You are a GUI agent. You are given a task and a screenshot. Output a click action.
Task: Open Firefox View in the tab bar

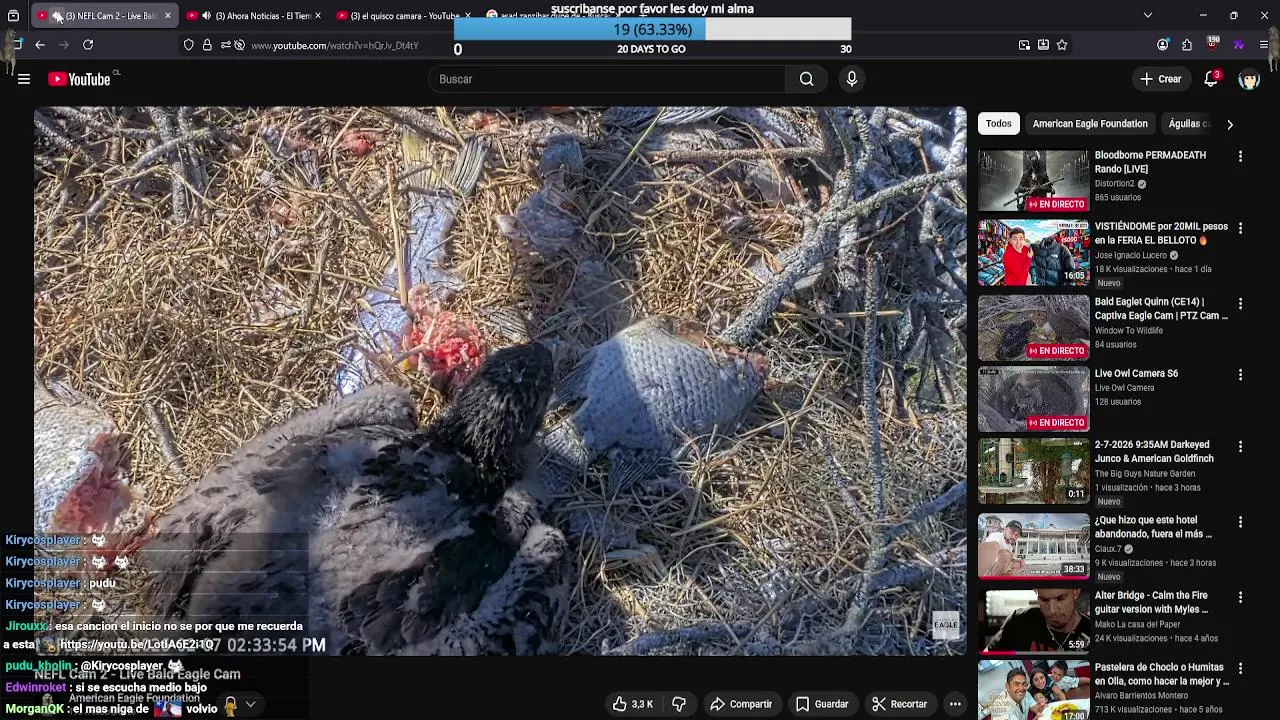click(13, 16)
